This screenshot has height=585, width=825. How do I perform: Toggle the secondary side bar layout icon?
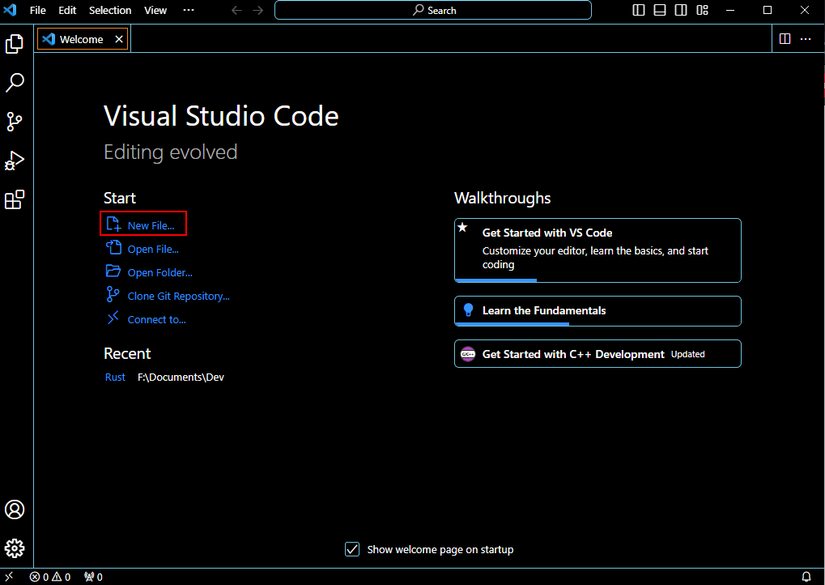tap(681, 10)
